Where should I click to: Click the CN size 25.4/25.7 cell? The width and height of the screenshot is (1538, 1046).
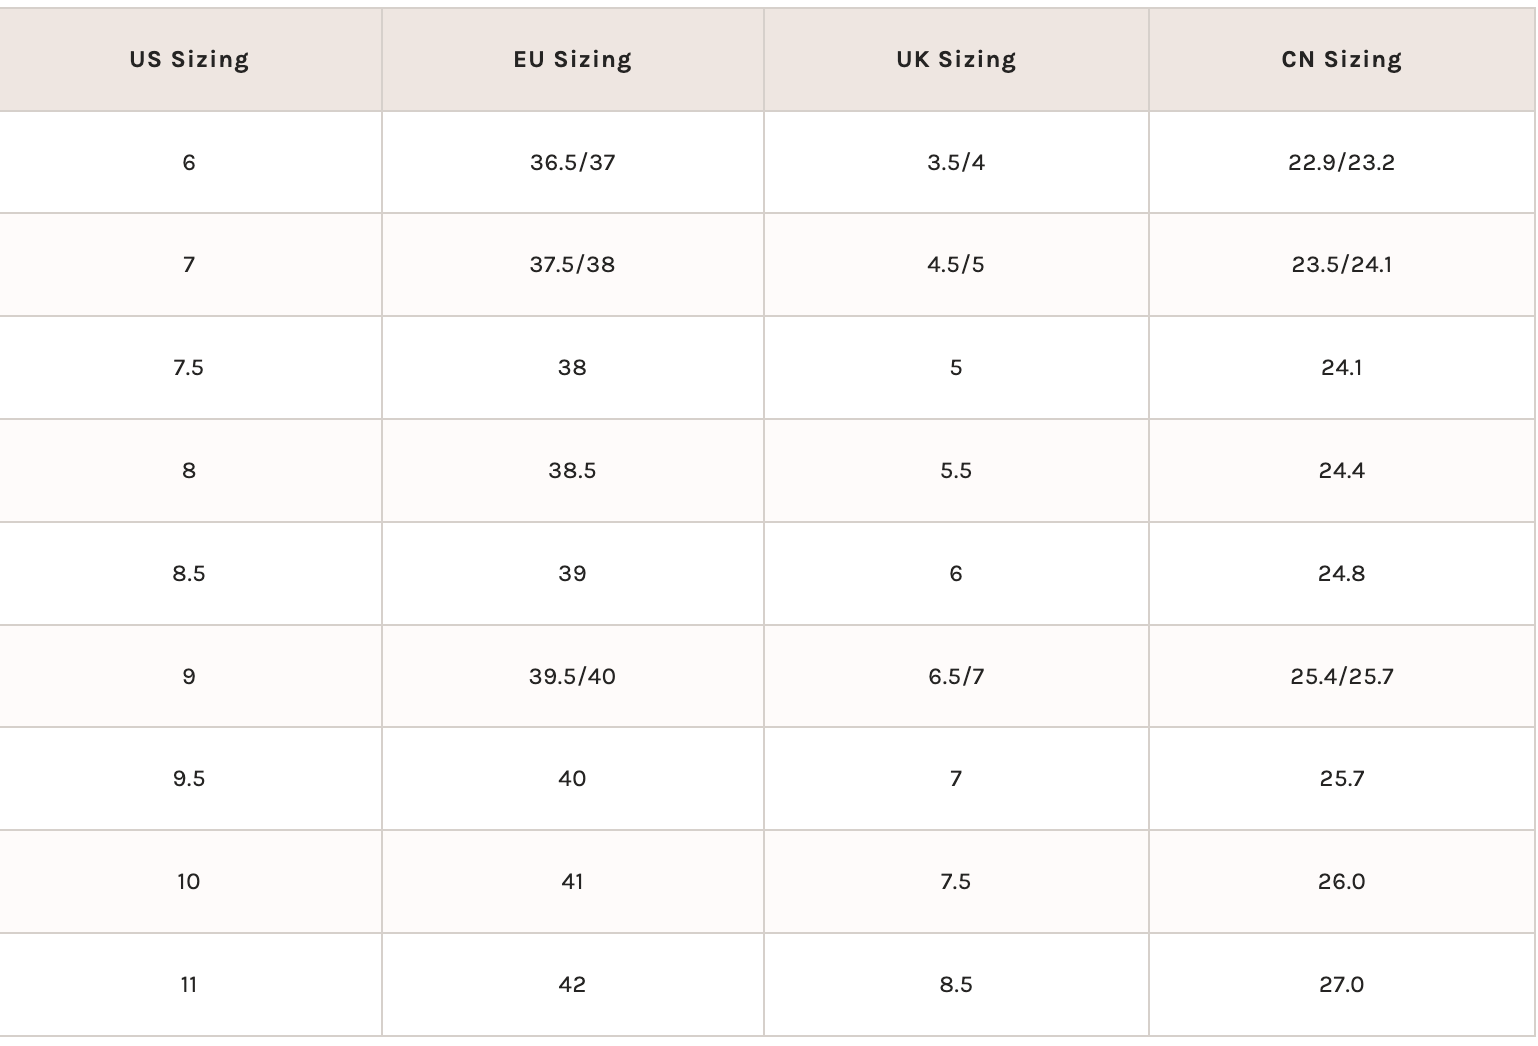point(1341,677)
